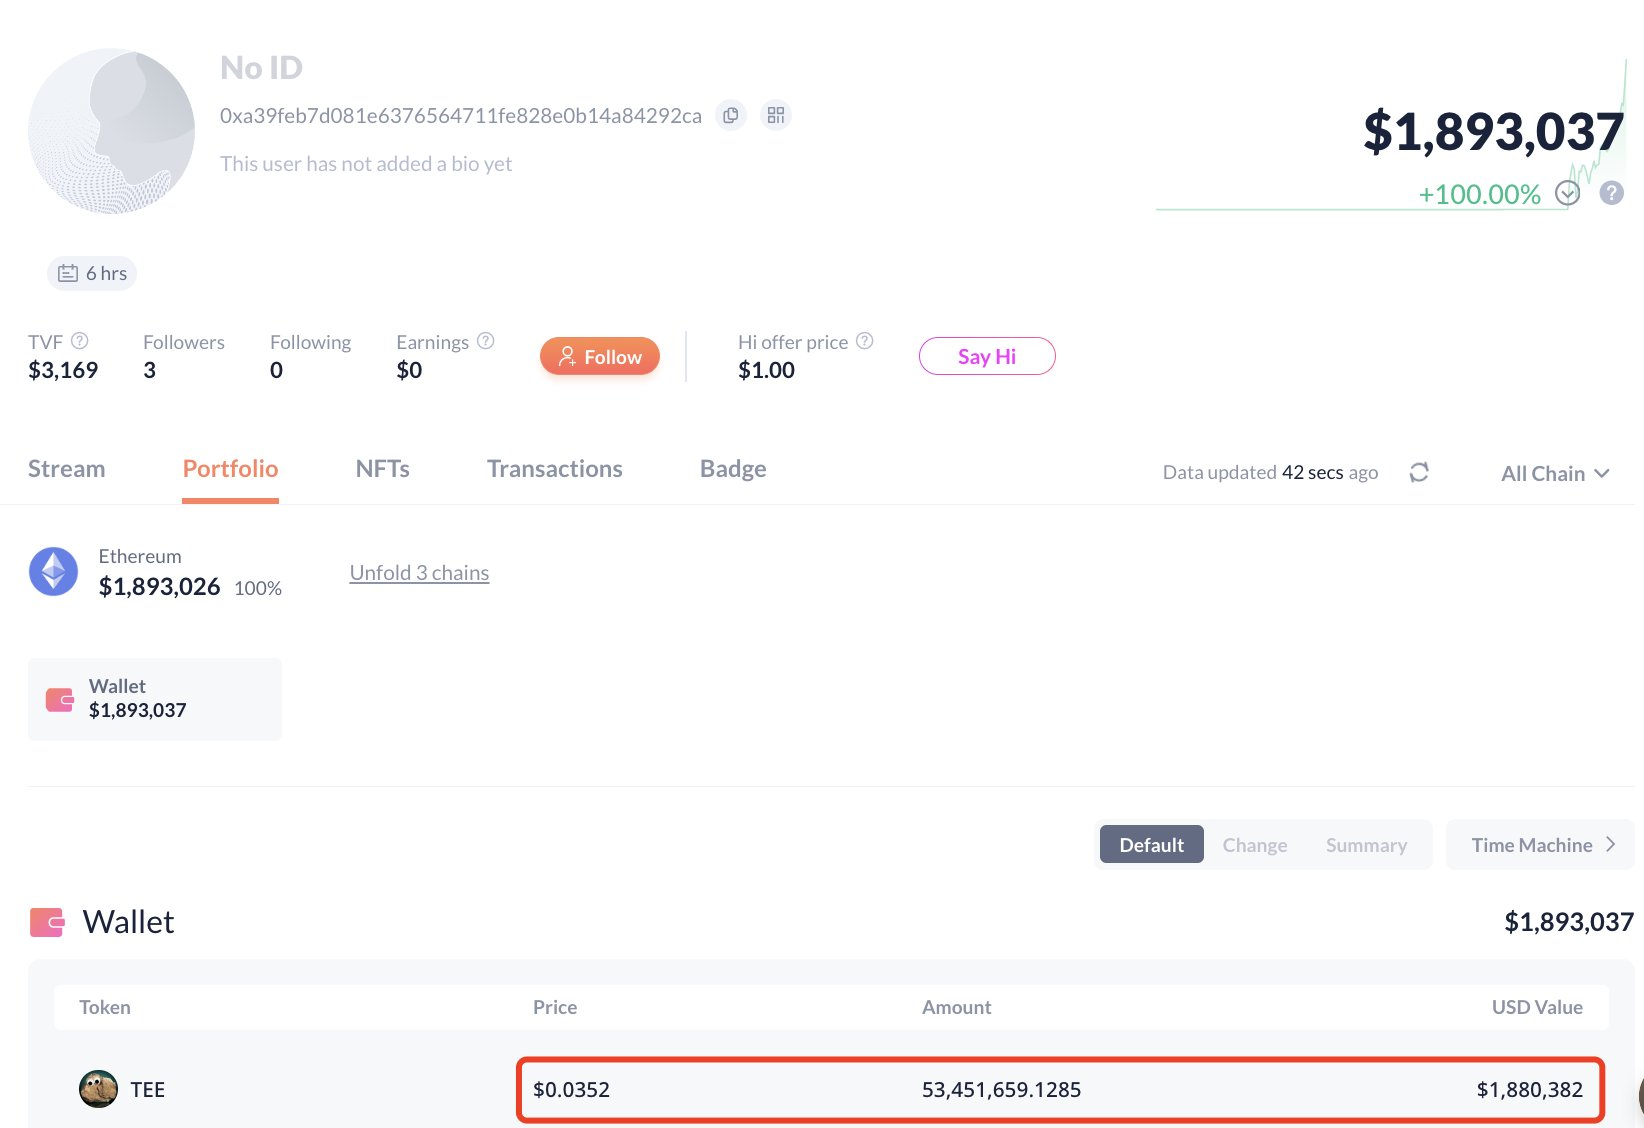
Task: Open the NFTs tab
Action: 383,469
